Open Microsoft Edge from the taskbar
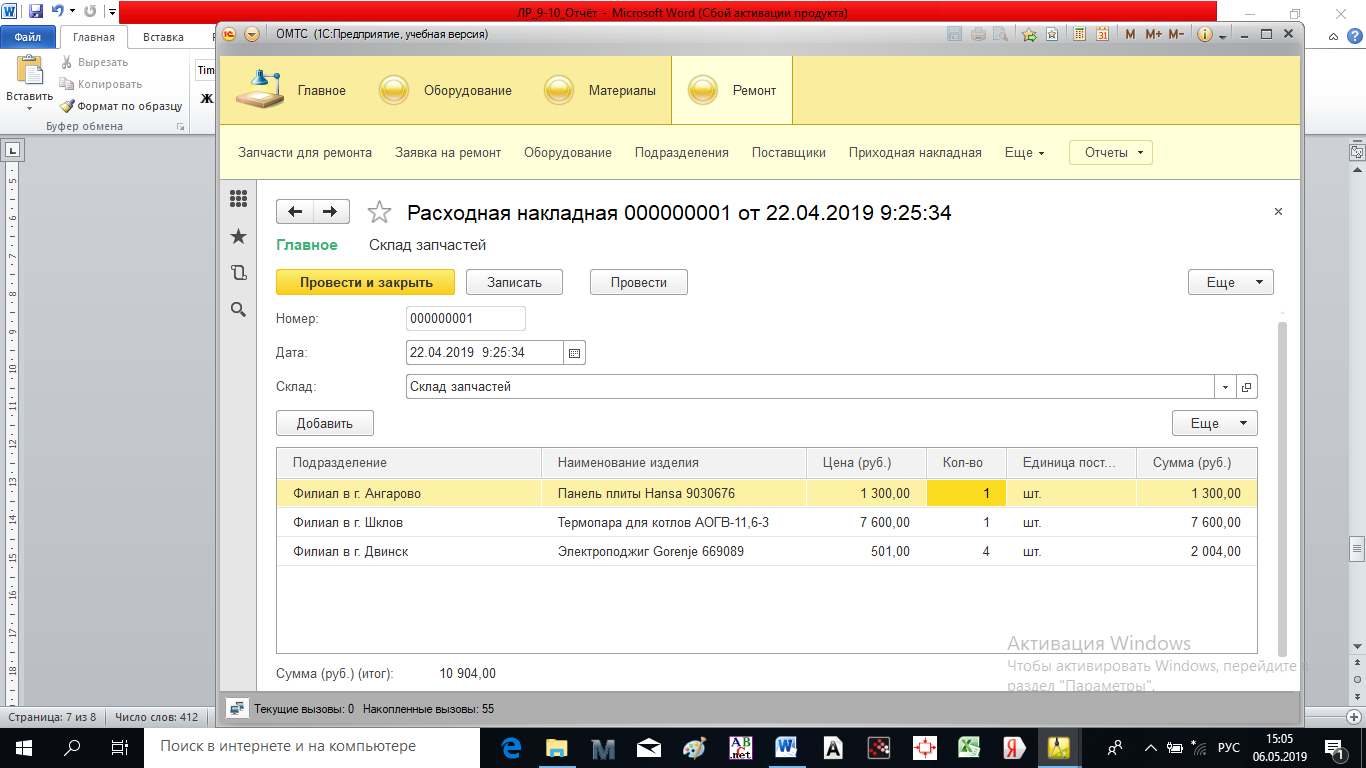Screen dimensions: 1366x768 click(x=511, y=747)
